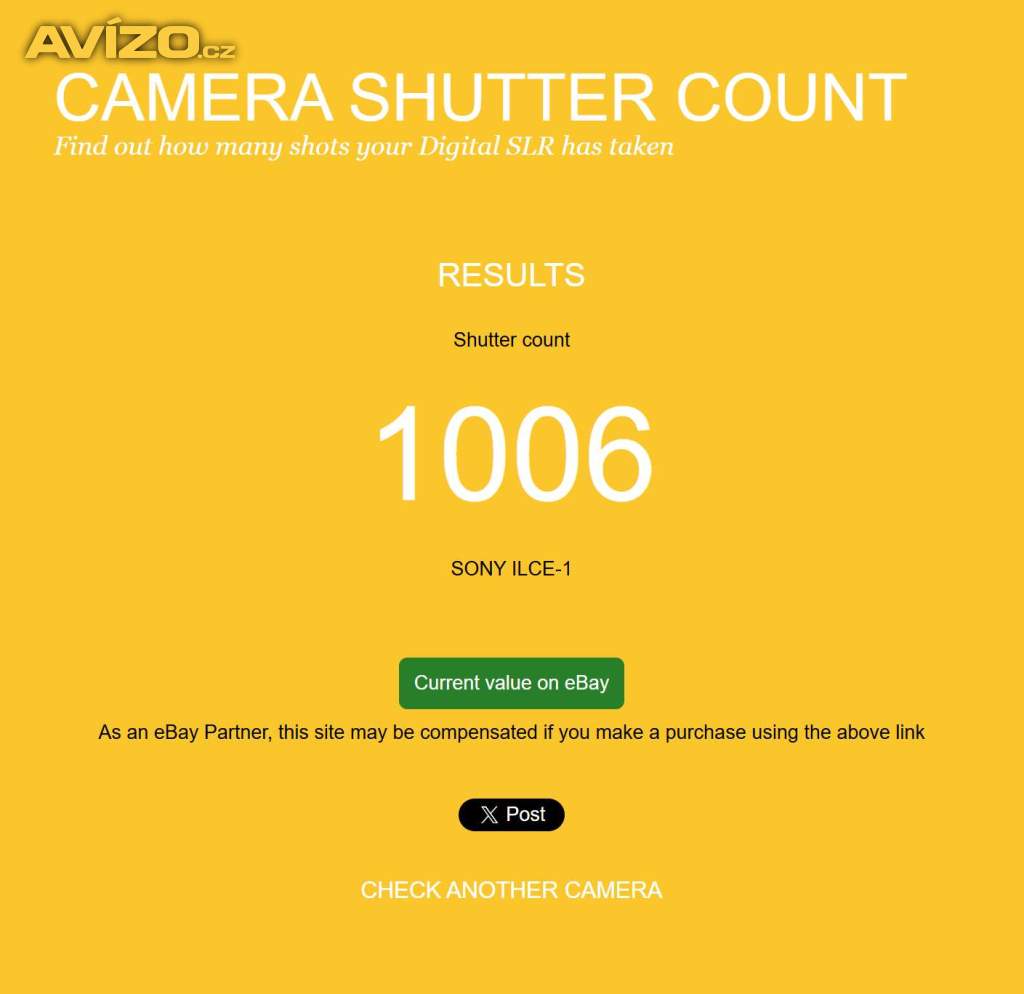Select the 1006 shutter count number
Image resolution: width=1024 pixels, height=994 pixels.
tap(514, 453)
